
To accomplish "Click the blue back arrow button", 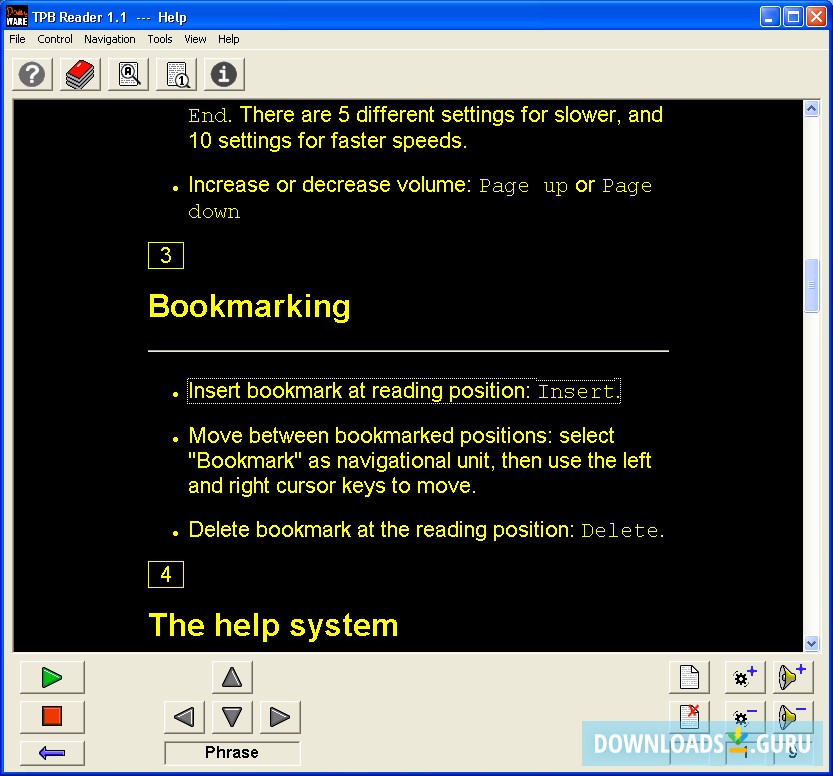I will pos(51,752).
